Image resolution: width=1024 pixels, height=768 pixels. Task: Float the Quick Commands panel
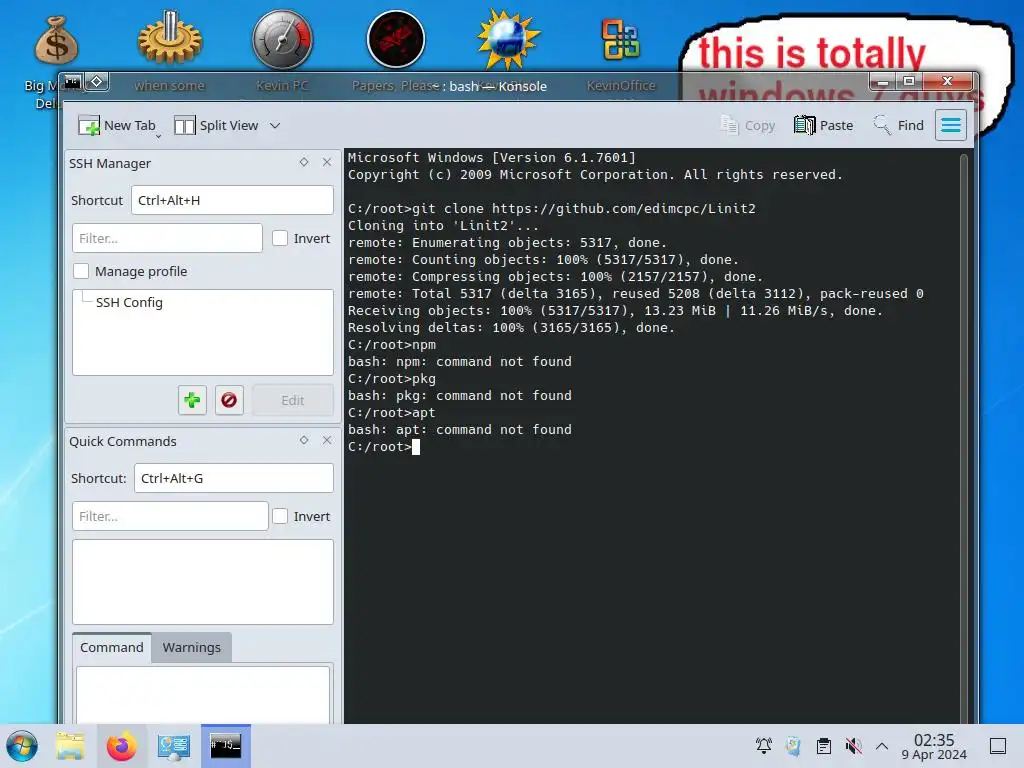click(304, 440)
